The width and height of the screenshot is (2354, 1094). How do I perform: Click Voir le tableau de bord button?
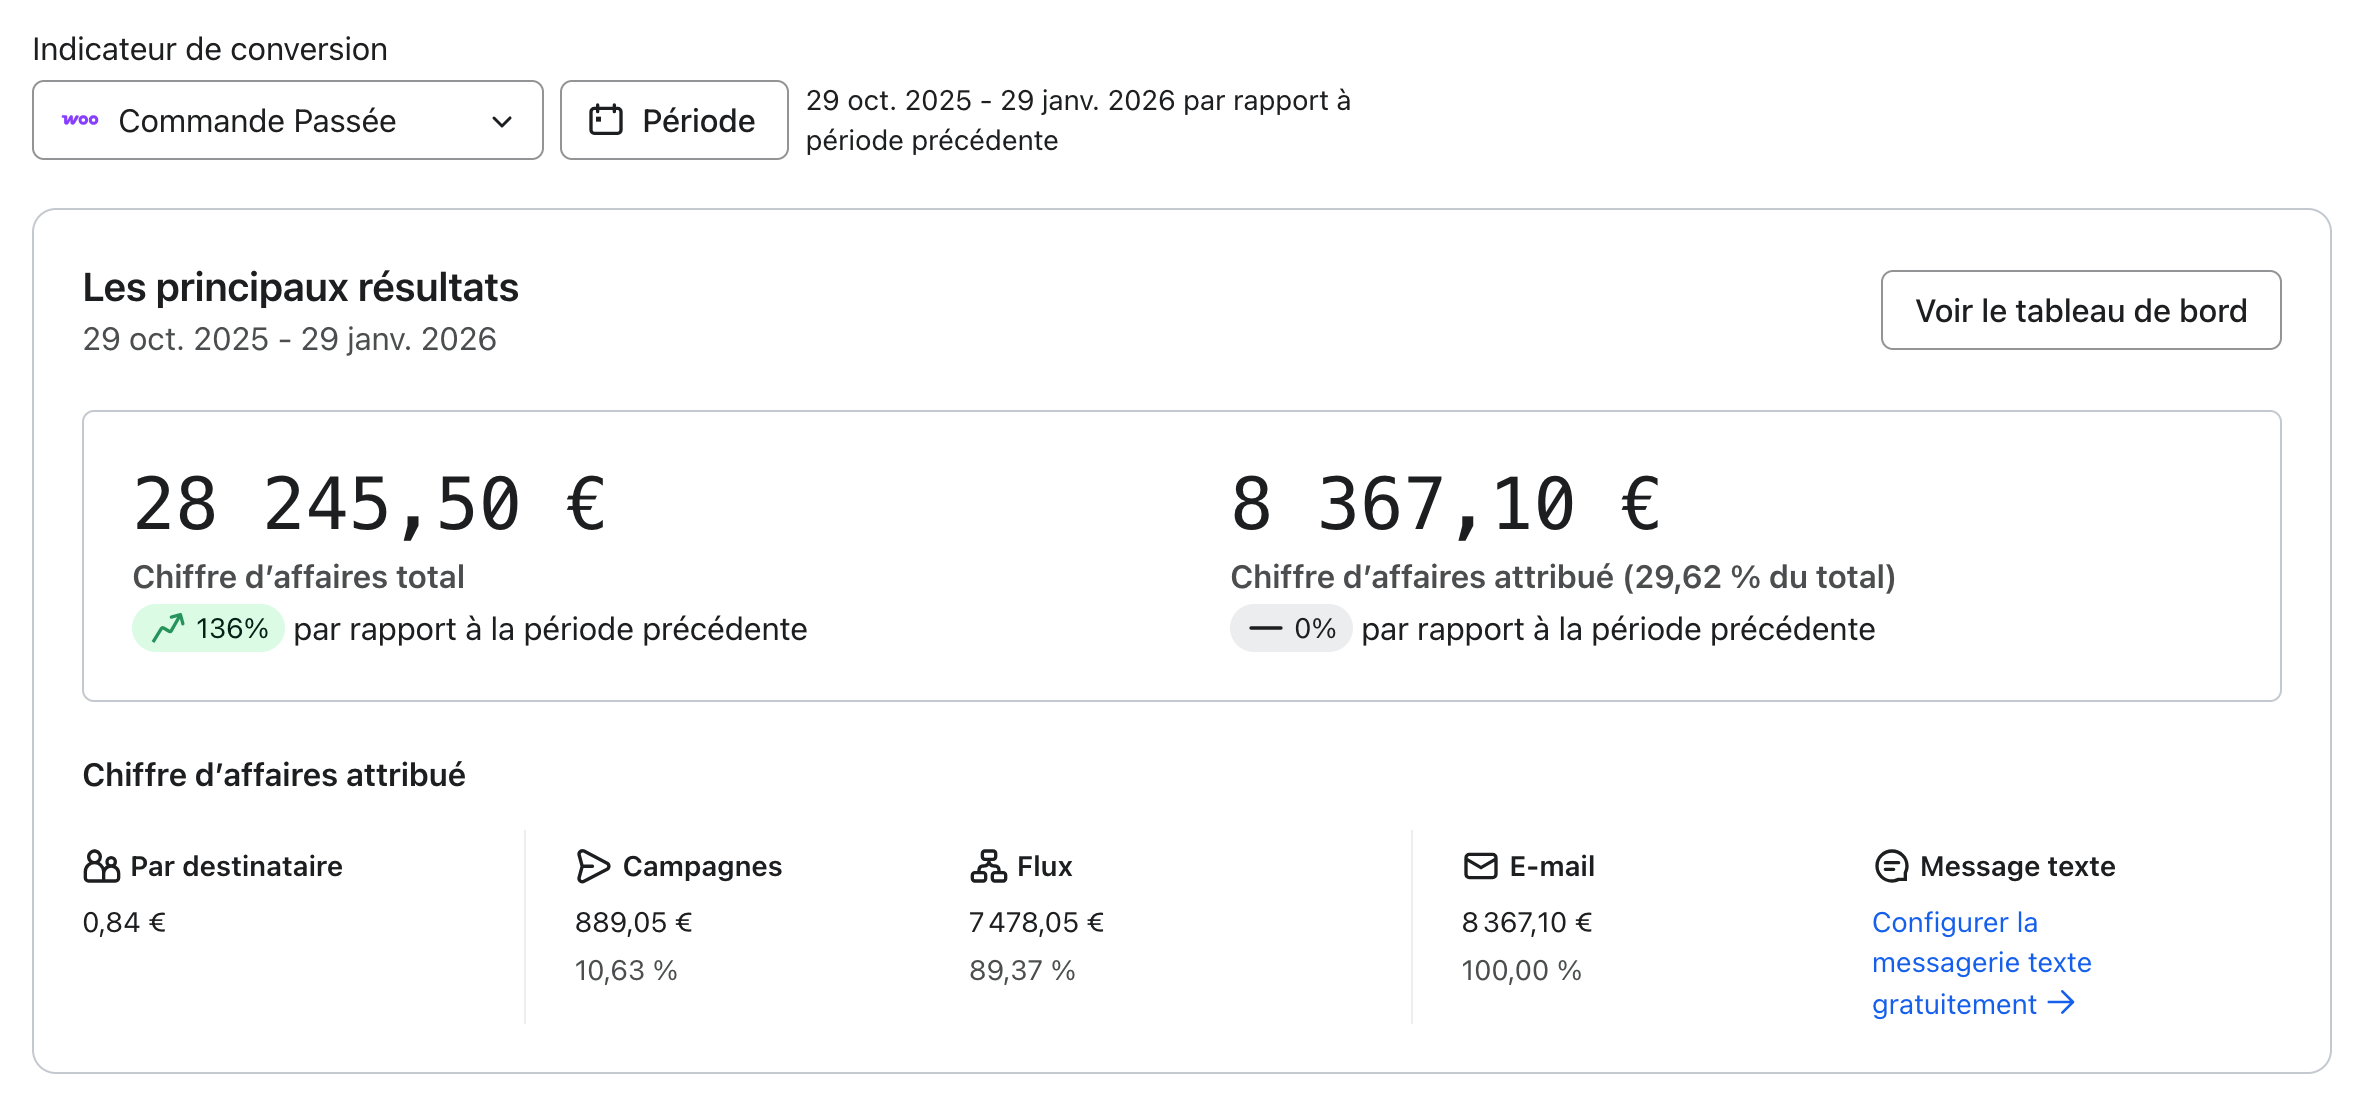pos(2080,310)
